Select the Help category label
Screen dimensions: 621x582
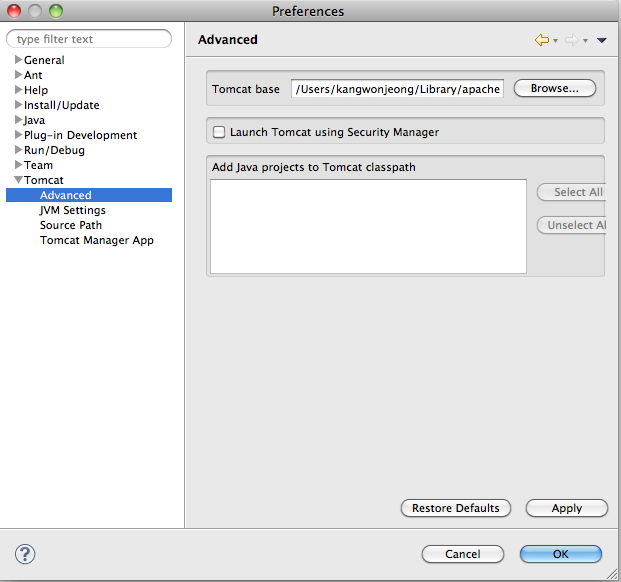36,90
